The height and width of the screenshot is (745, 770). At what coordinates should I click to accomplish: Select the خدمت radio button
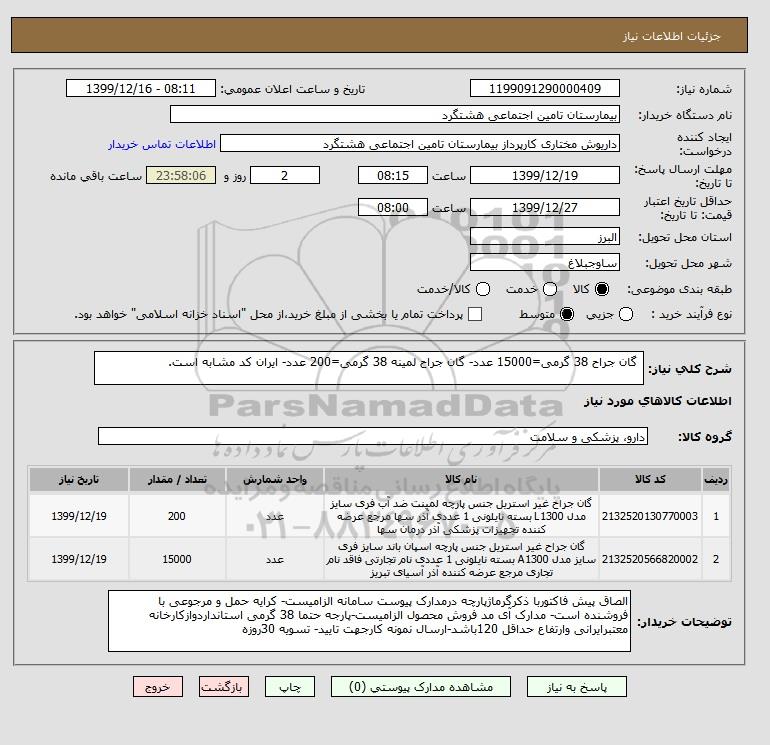pyautogui.click(x=550, y=289)
